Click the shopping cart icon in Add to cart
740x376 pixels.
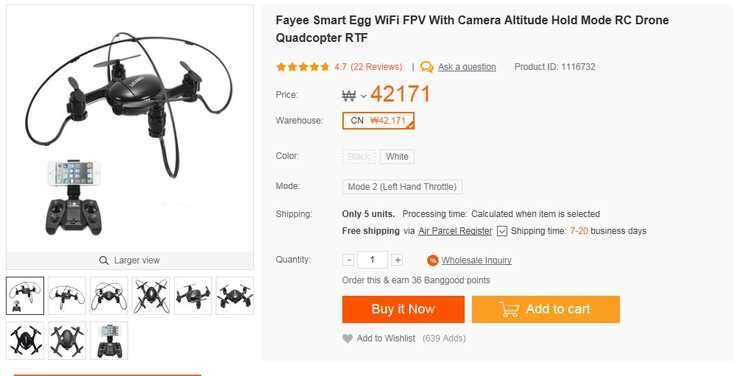pyautogui.click(x=509, y=309)
